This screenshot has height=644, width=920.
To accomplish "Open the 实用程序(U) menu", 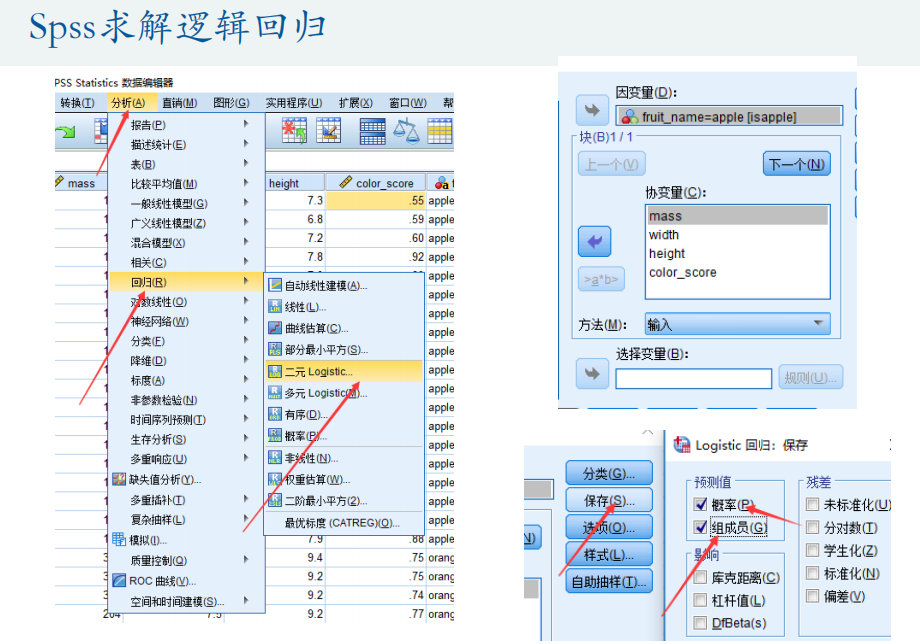I will pos(294,103).
